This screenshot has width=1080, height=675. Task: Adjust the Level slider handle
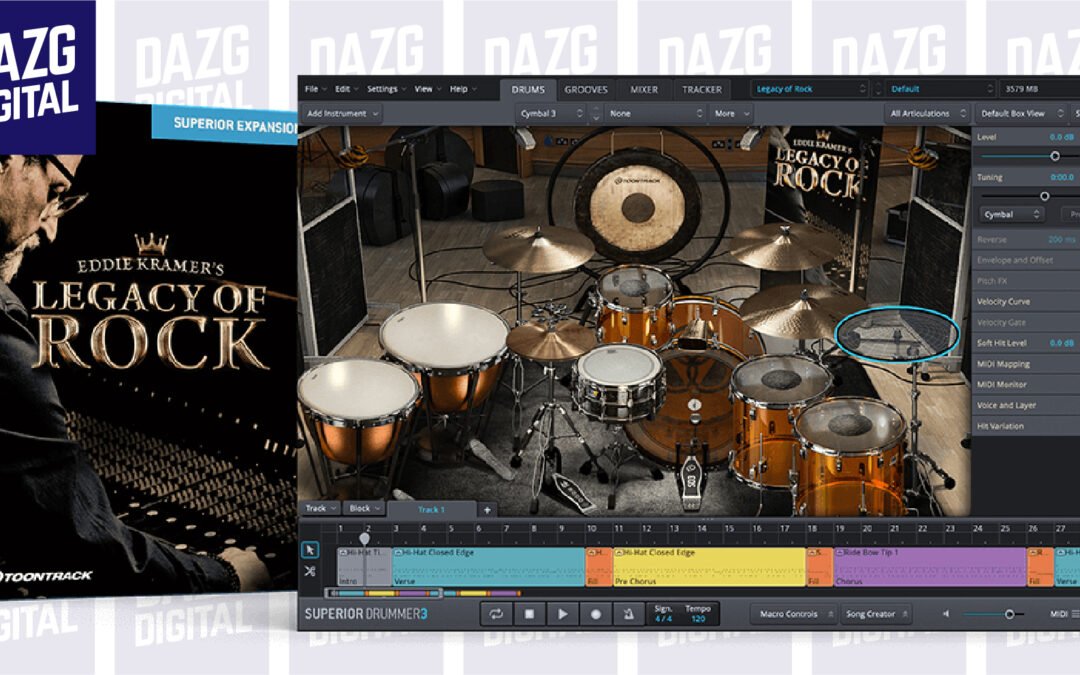1055,156
